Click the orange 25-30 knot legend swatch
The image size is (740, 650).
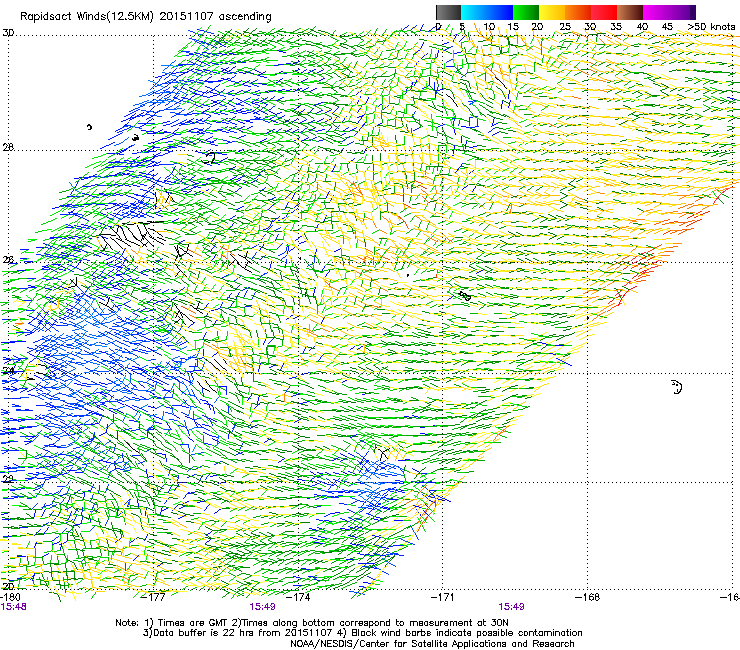[x=578, y=12]
